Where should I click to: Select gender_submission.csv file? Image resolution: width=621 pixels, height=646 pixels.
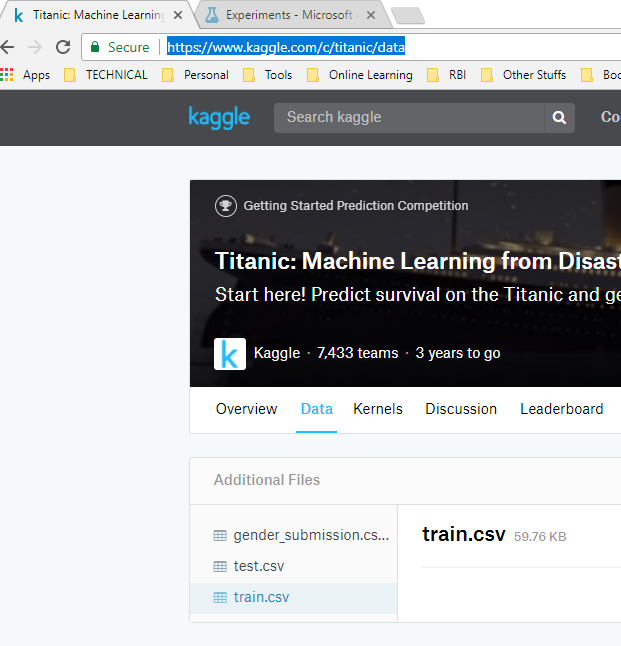coord(310,535)
